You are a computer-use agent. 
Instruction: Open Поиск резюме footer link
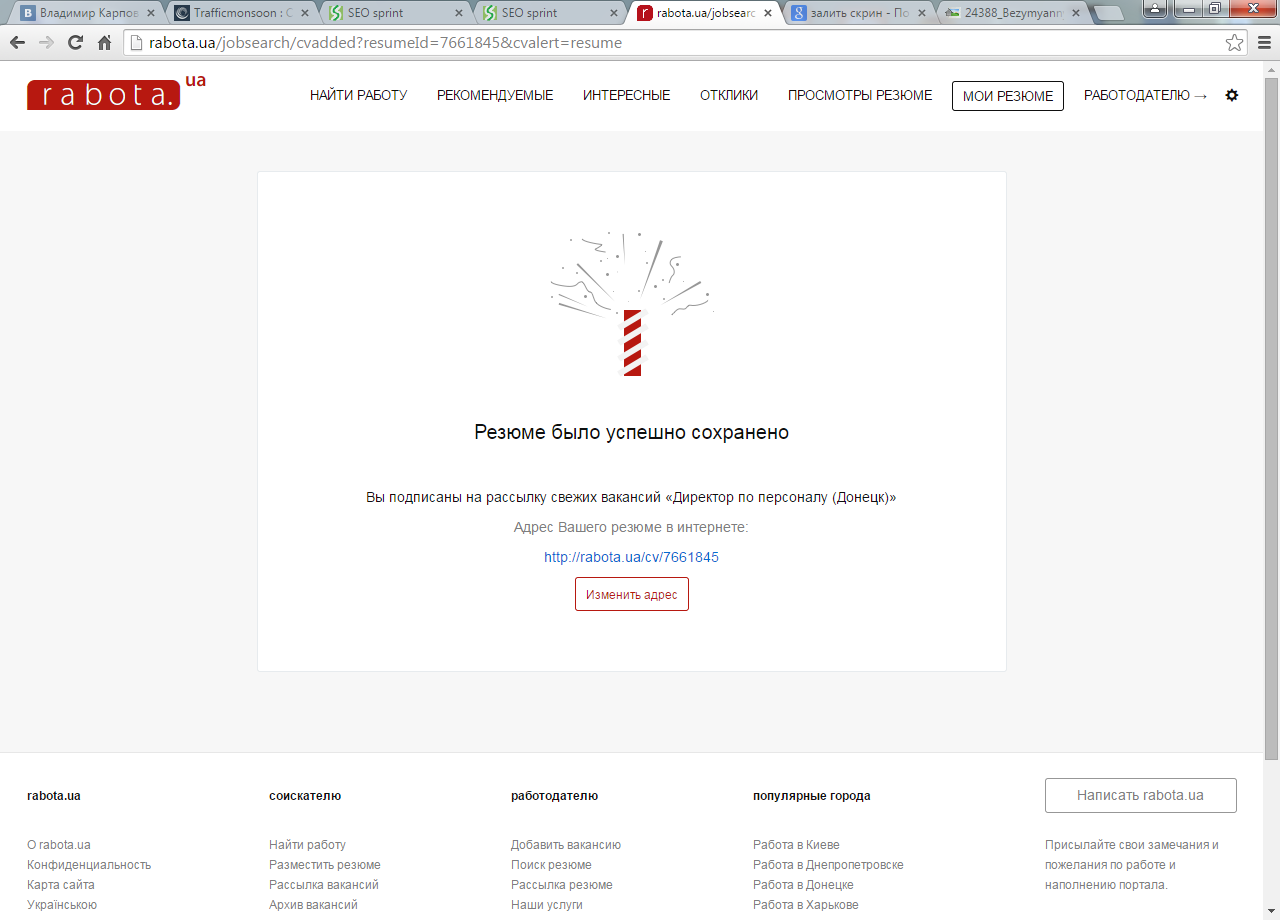[551, 865]
